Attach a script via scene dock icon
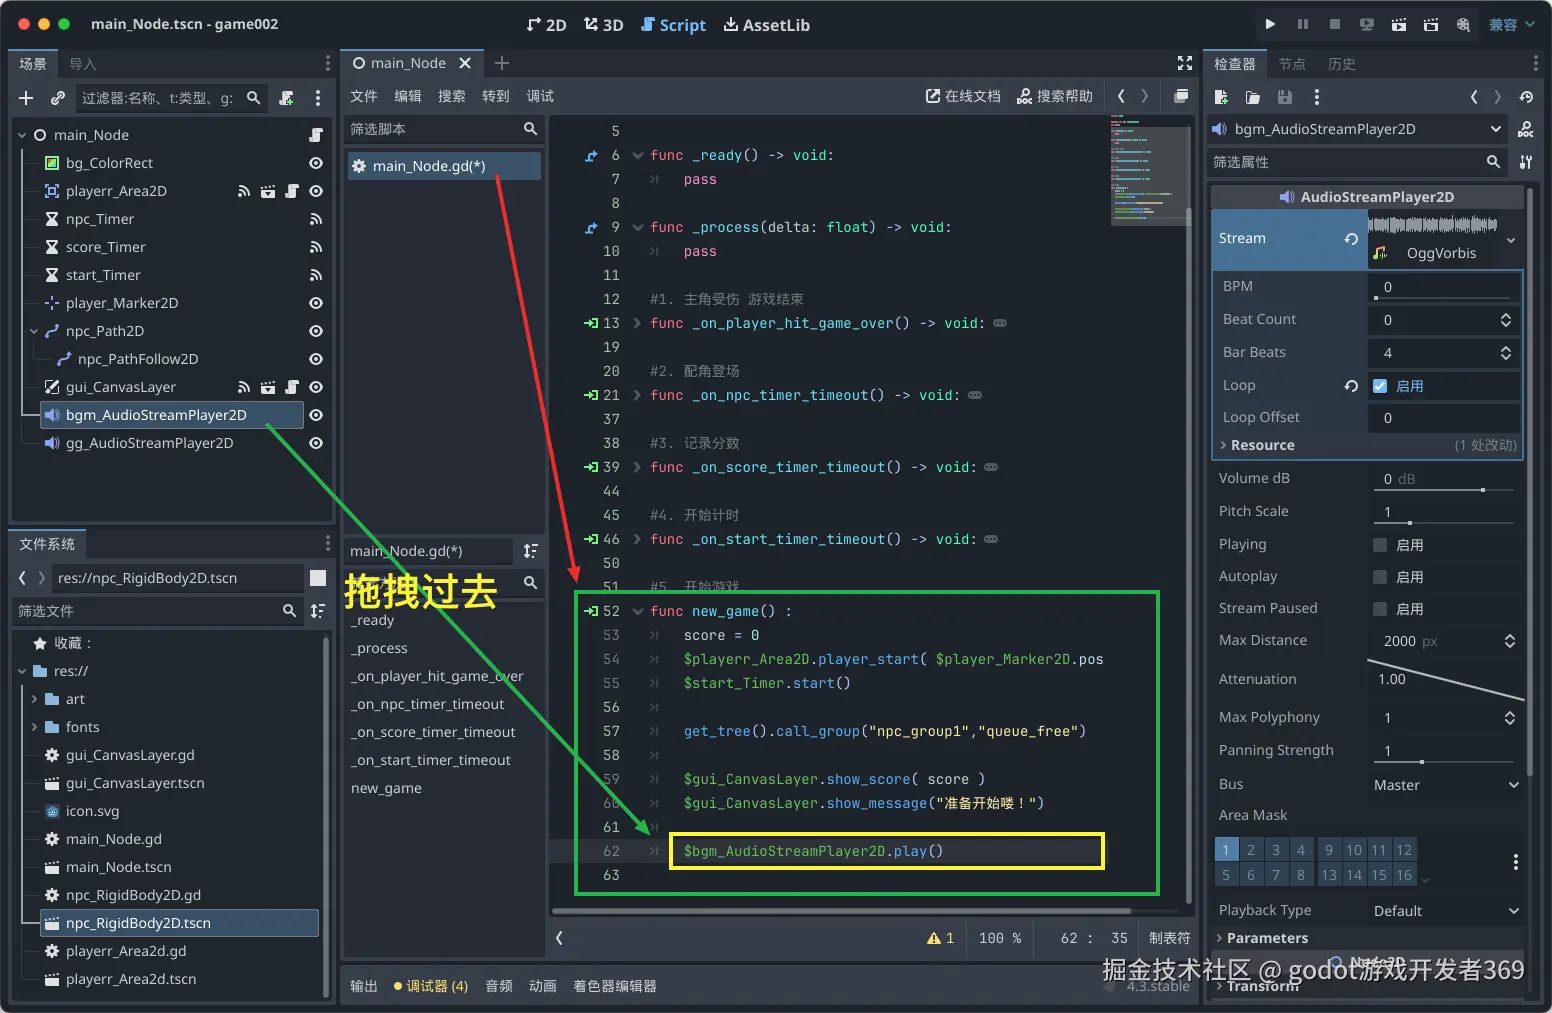Image resolution: width=1552 pixels, height=1013 pixels. (x=287, y=98)
